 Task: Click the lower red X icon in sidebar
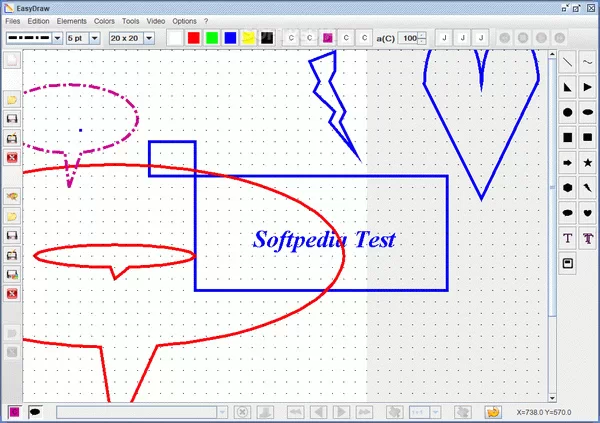(x=12, y=294)
